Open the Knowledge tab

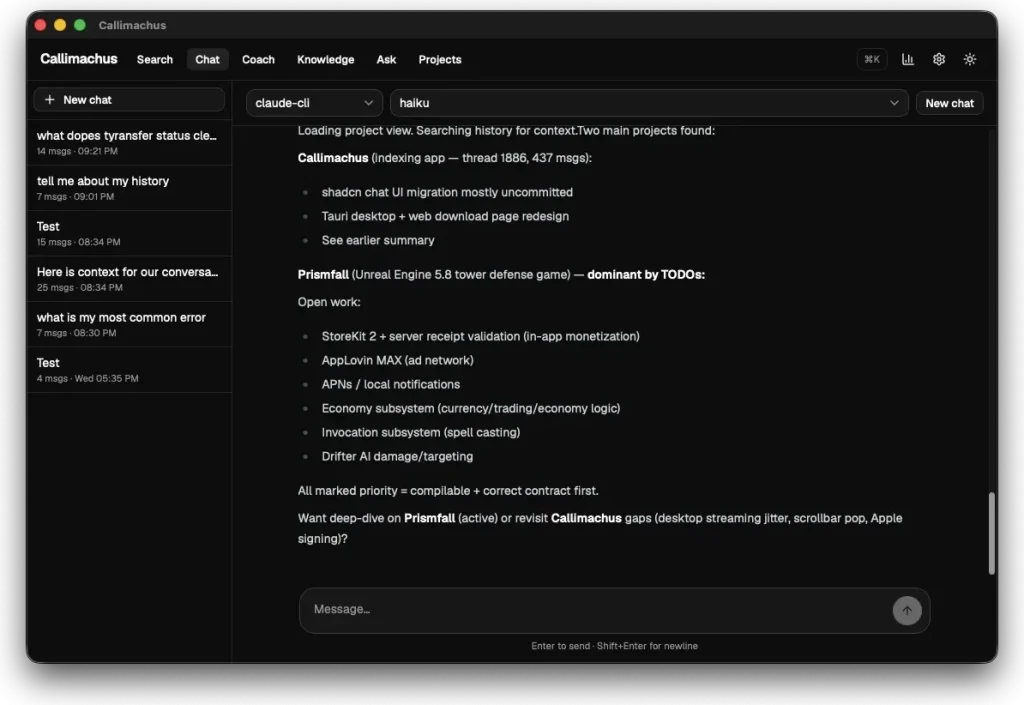pos(325,59)
